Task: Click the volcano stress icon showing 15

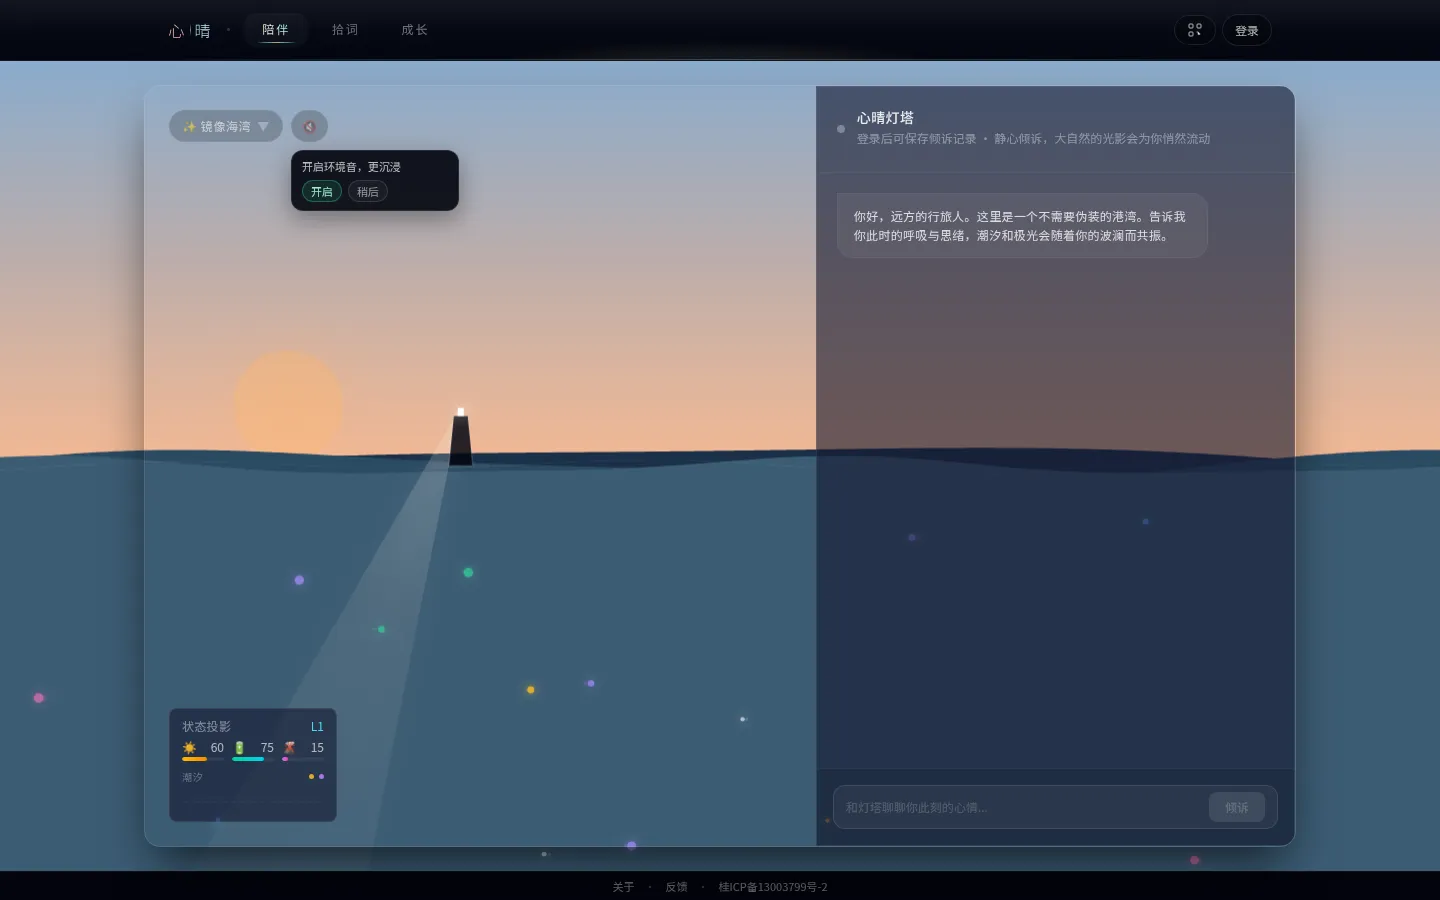Action: [x=289, y=748]
